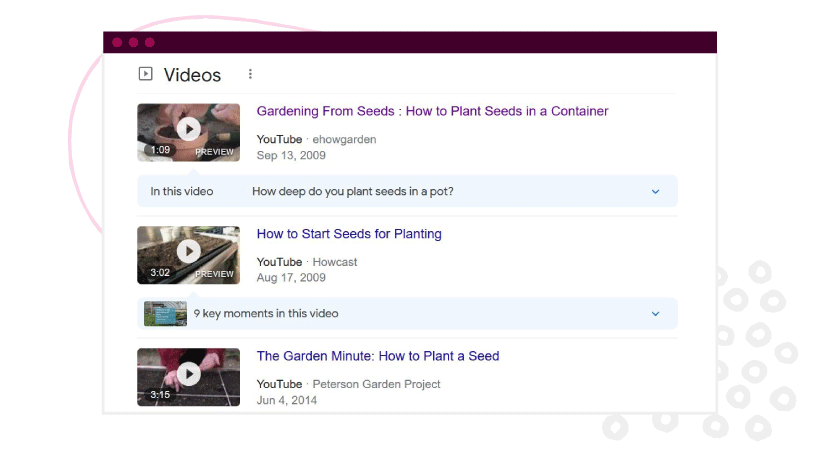This screenshot has width=820, height=449.
Task: Play the Gardening From Seeds video thumbnail
Action: pyautogui.click(x=188, y=132)
